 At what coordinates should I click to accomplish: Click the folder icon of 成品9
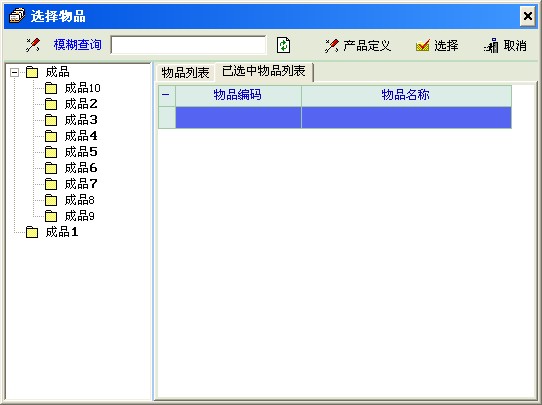[x=51, y=216]
